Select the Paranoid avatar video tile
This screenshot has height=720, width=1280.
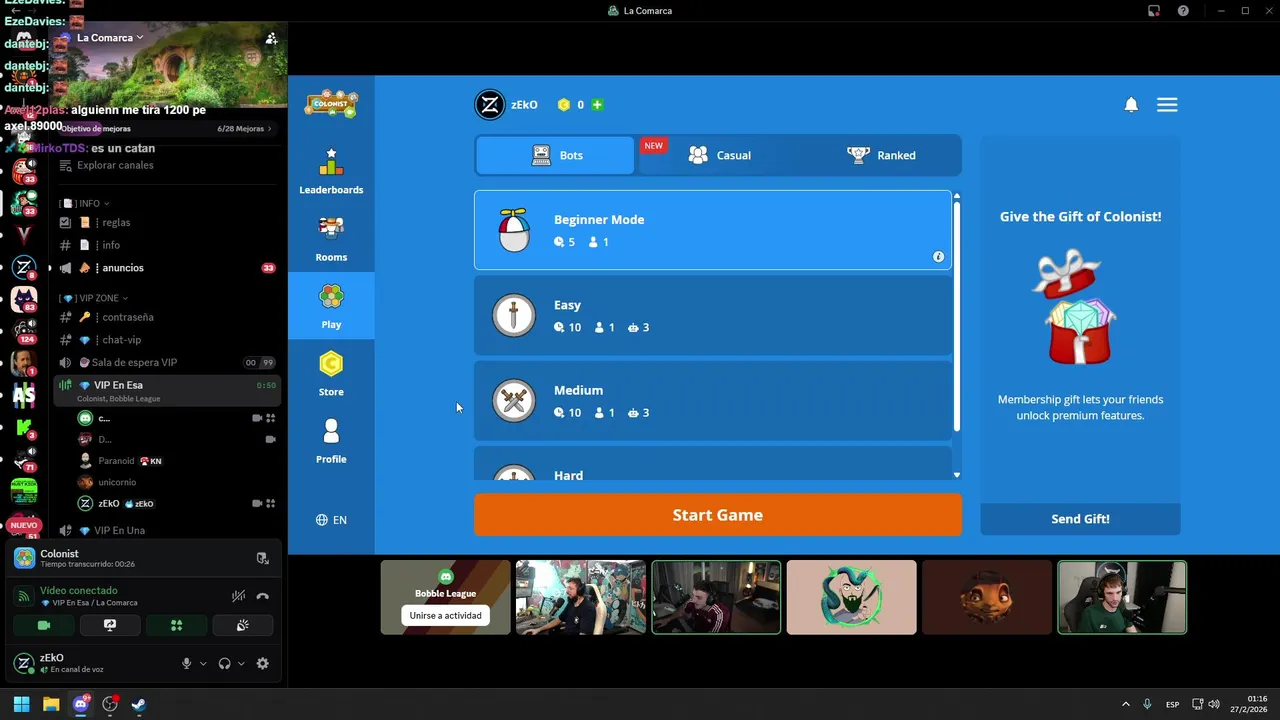(851, 597)
